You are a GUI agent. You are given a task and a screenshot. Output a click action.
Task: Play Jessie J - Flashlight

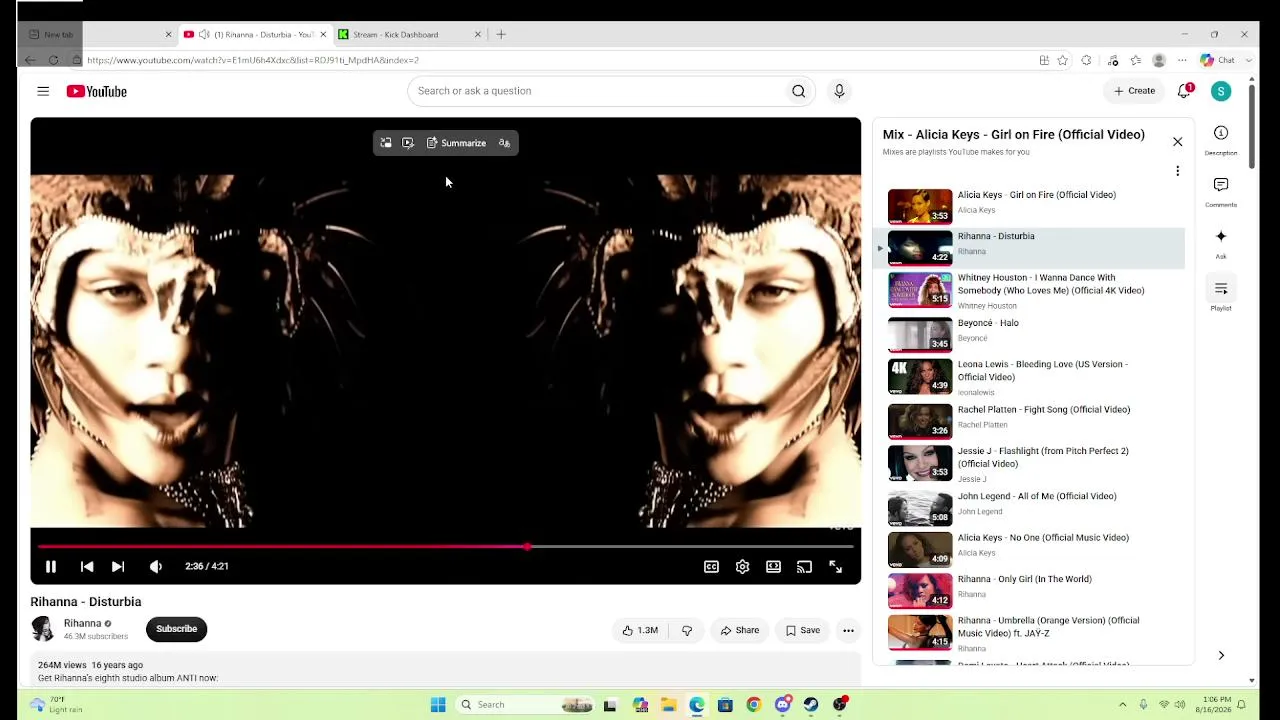tap(1030, 463)
